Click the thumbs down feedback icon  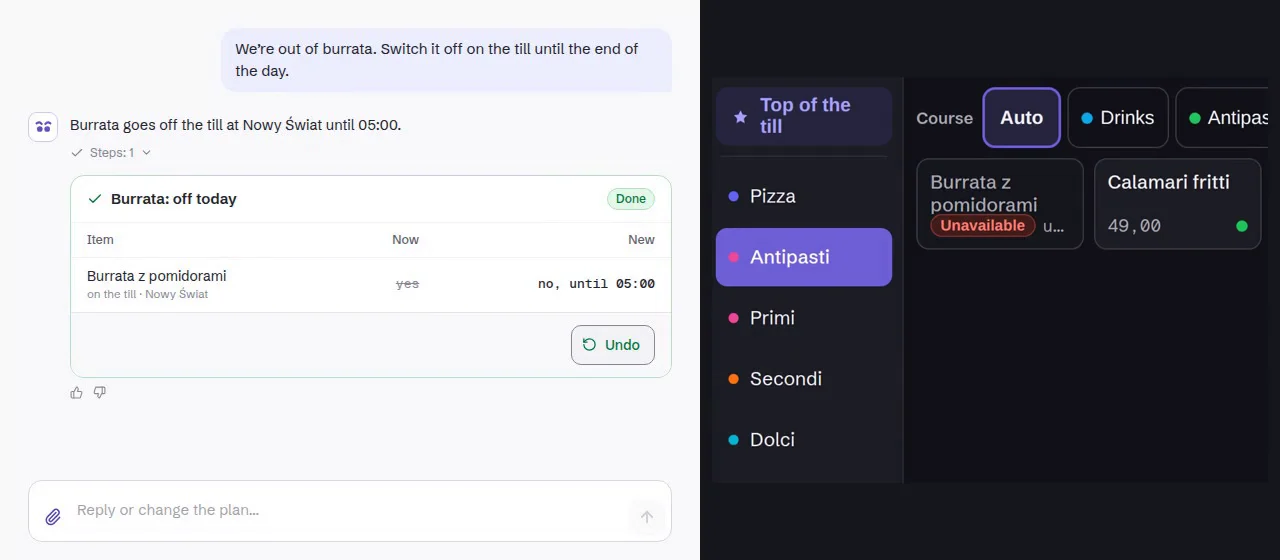[100, 393]
